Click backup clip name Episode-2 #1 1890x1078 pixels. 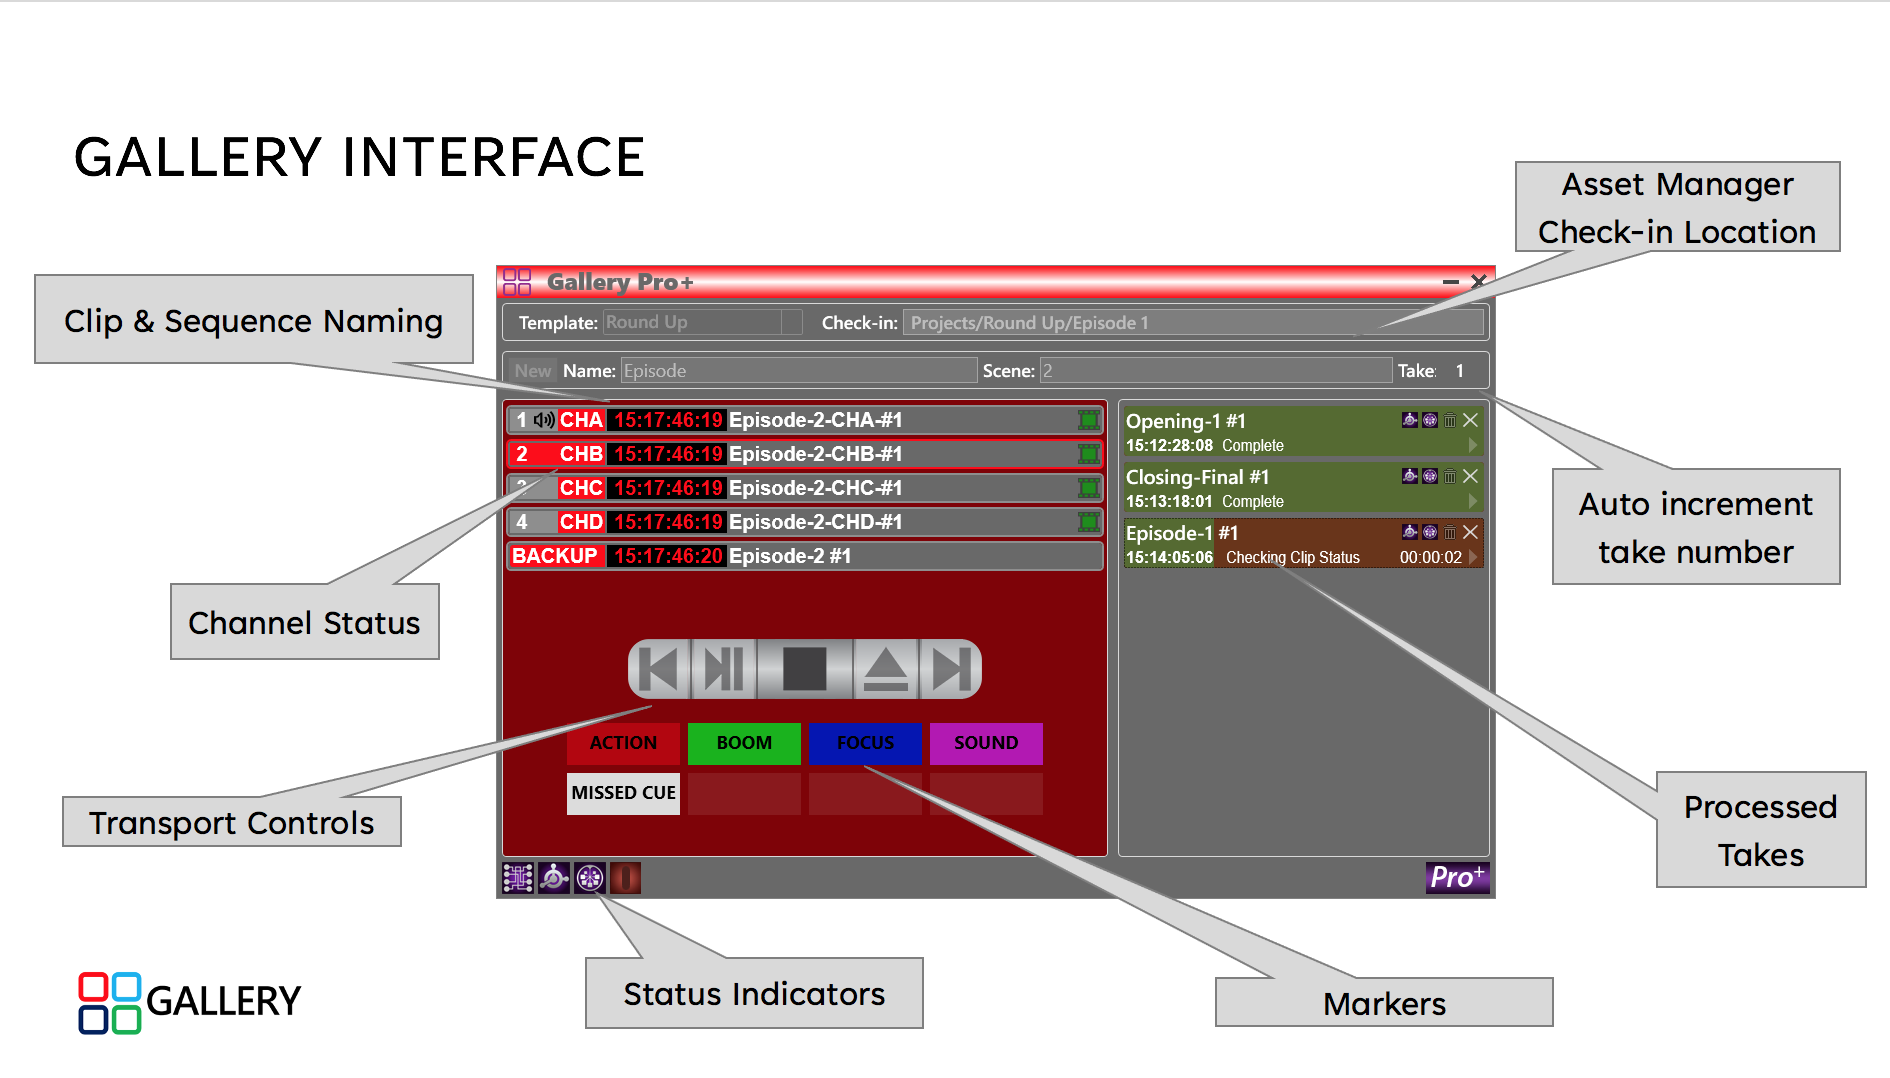click(790, 556)
